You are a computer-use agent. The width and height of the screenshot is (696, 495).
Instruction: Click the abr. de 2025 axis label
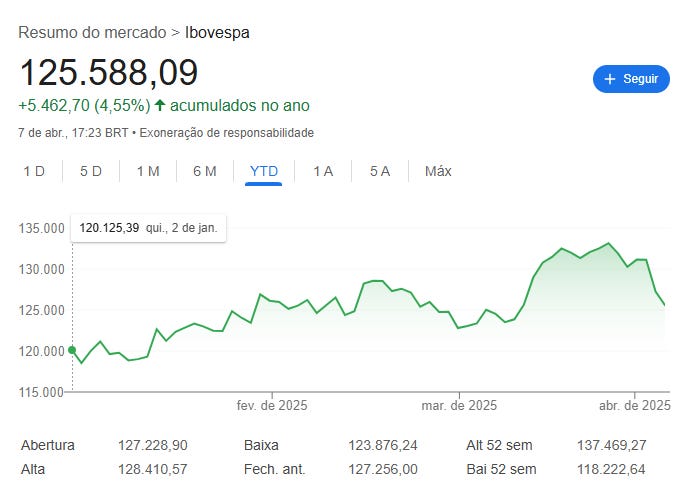634,405
